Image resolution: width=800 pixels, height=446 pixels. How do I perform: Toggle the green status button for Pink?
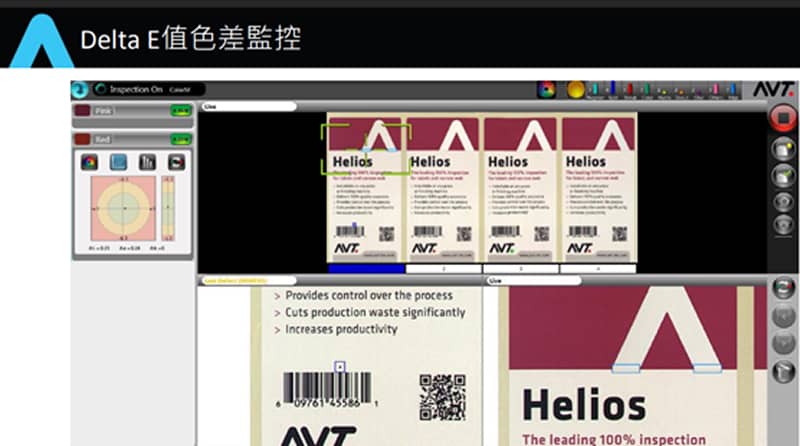[180, 111]
